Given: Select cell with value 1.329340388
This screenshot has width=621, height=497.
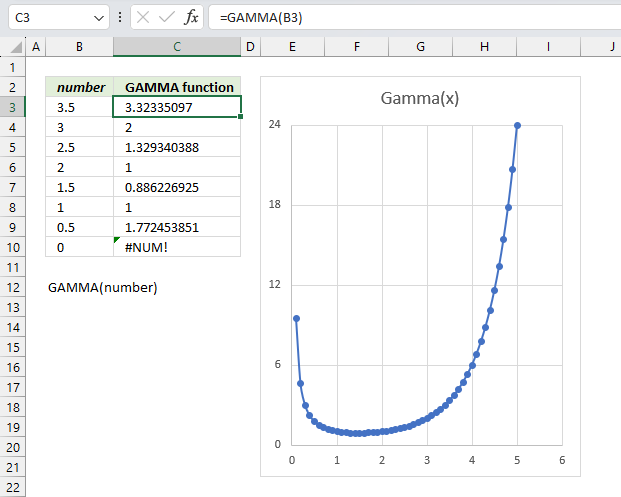Looking at the screenshot, I should pos(177,147).
